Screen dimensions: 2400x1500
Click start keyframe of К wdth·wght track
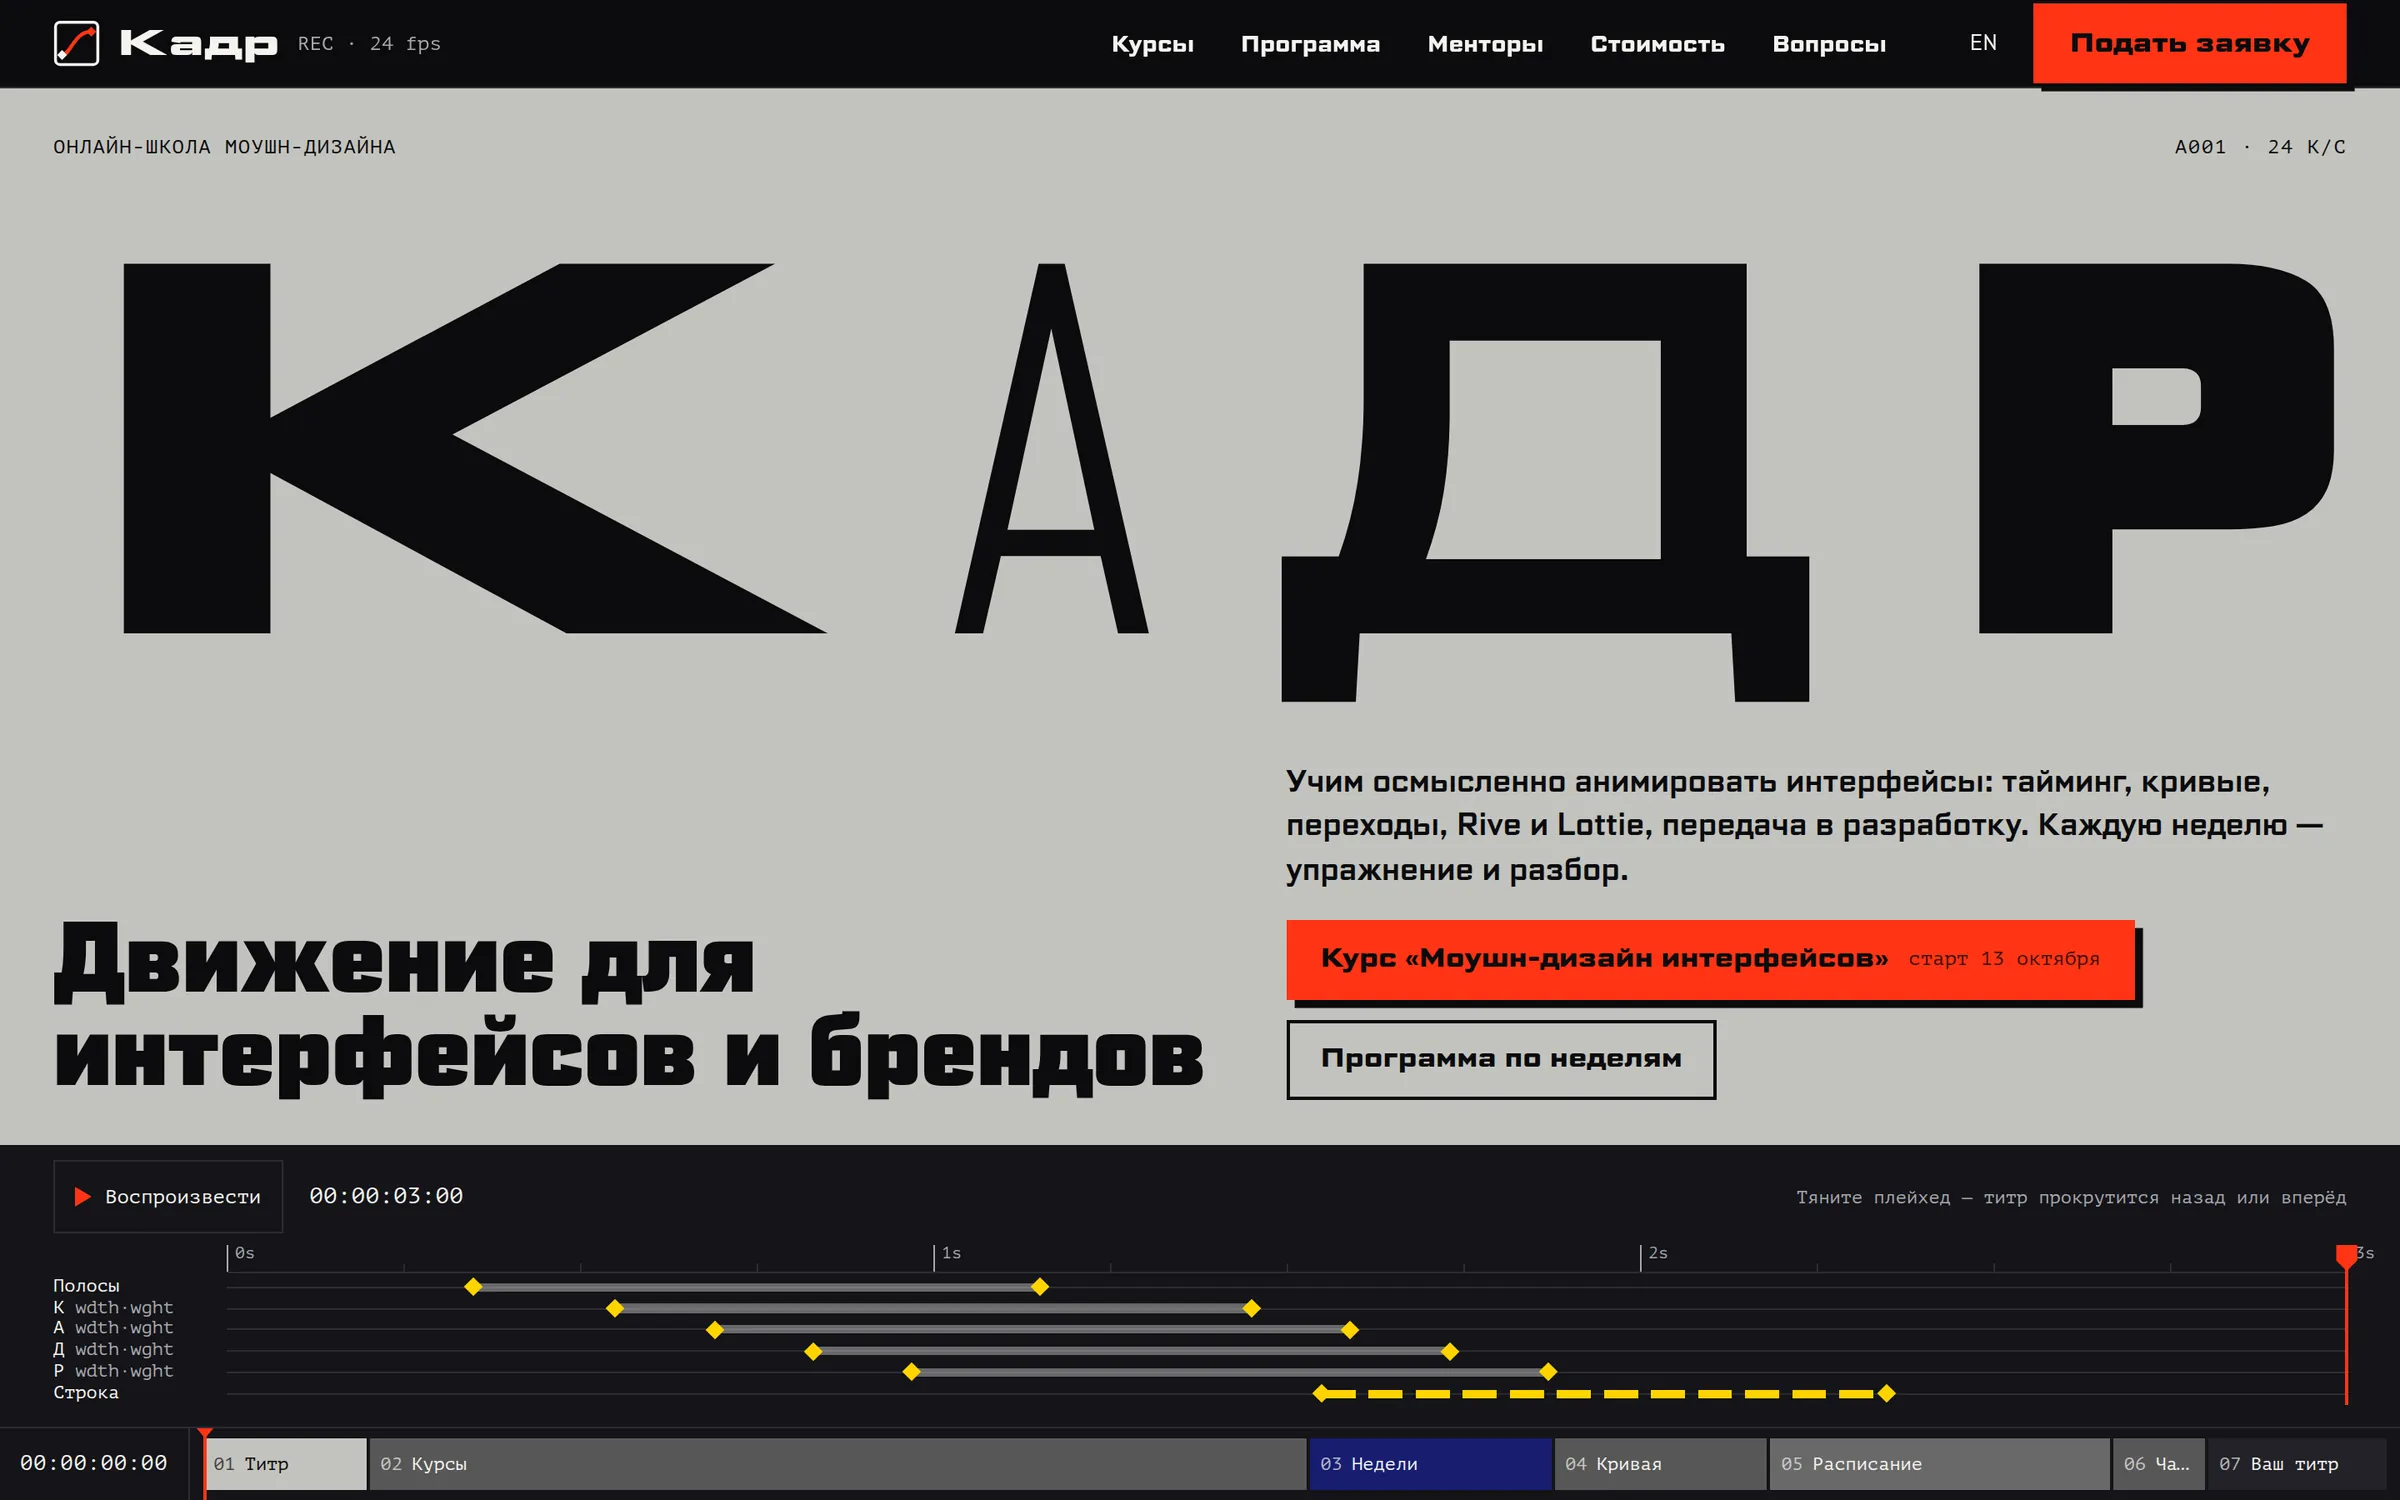click(x=615, y=1308)
